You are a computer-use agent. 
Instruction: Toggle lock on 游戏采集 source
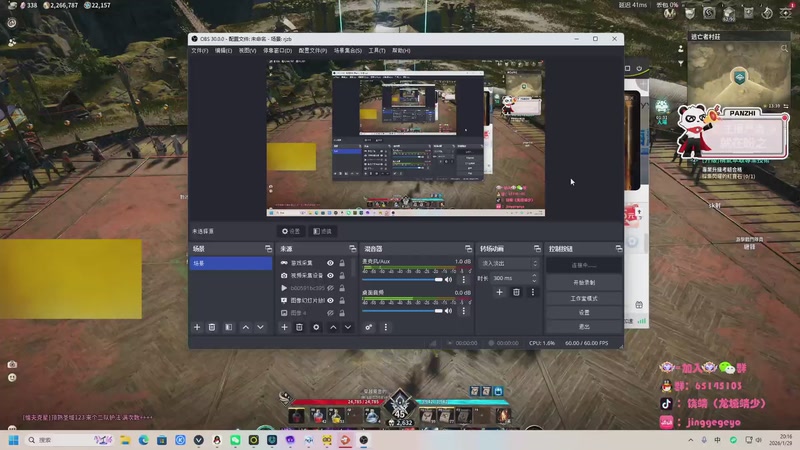coord(342,263)
